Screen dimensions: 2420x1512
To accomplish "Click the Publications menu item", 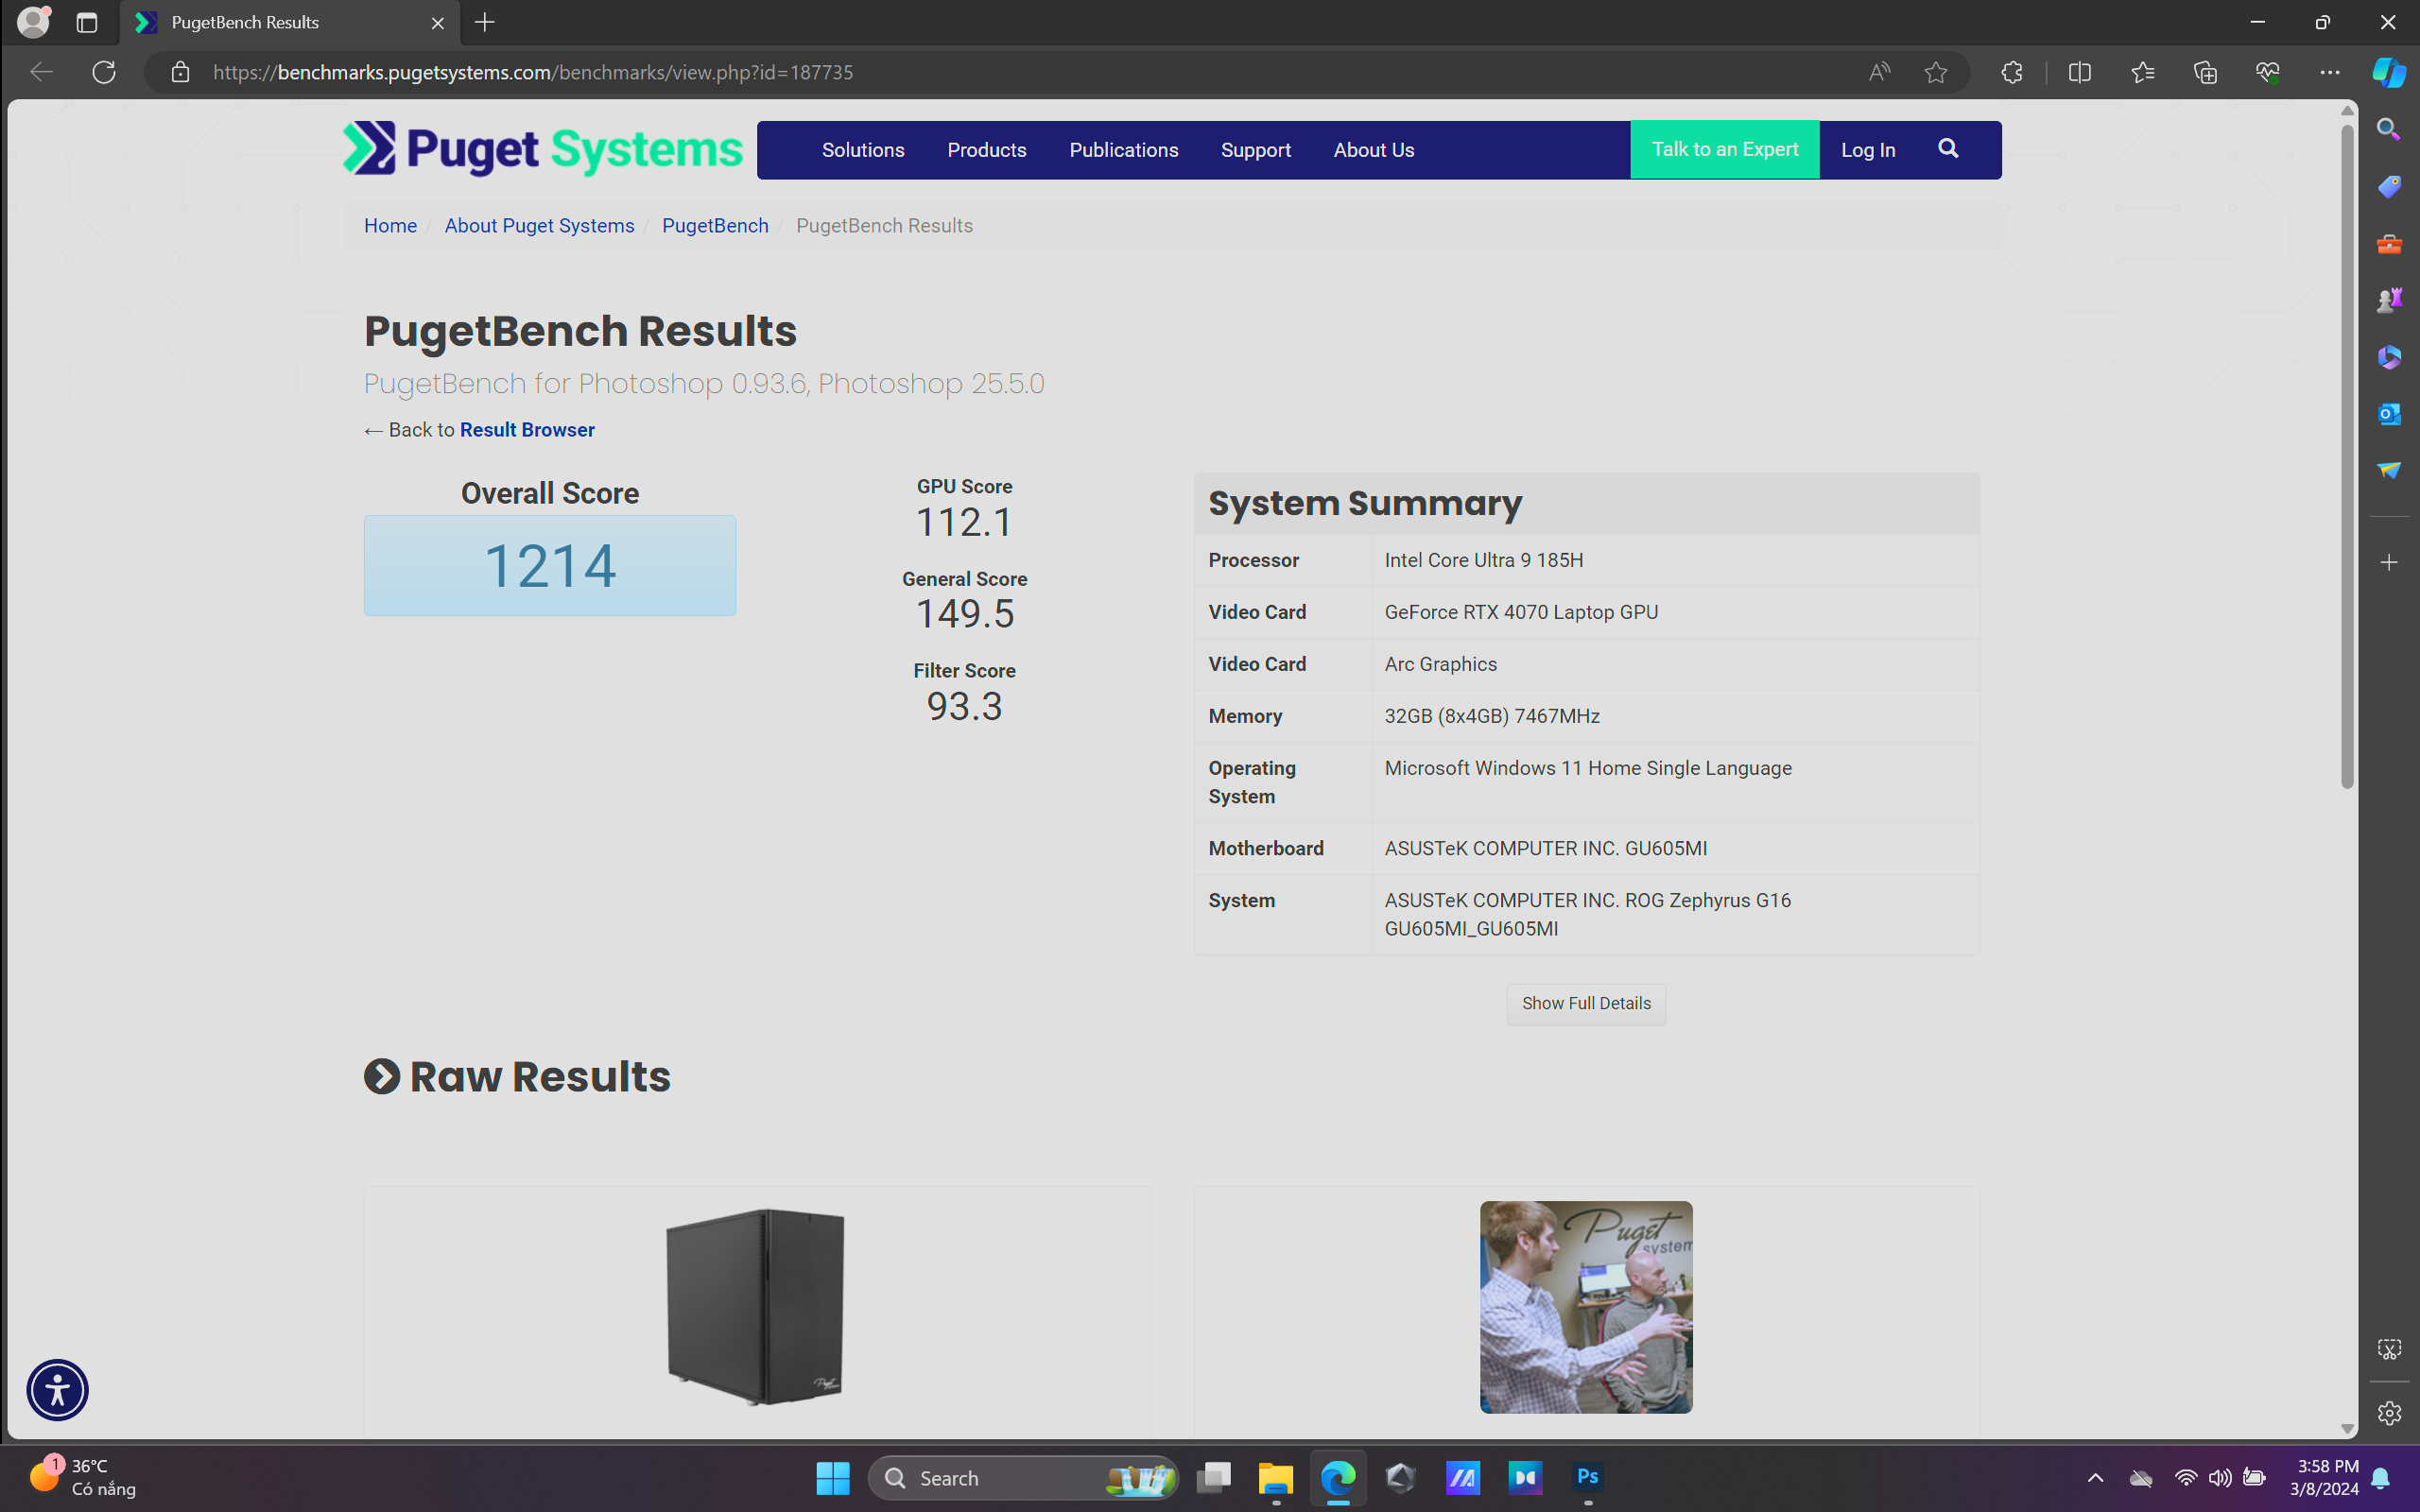I will click(1122, 150).
